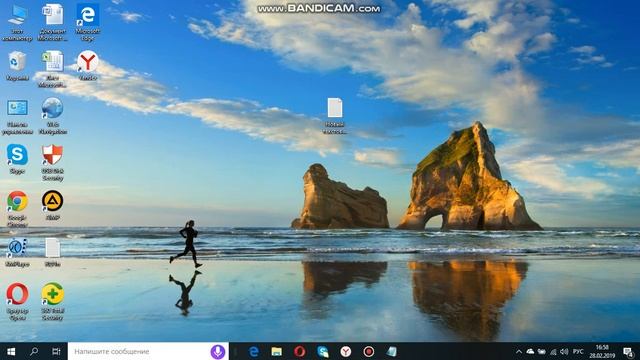Click the Cortana microphone button

[218, 351]
